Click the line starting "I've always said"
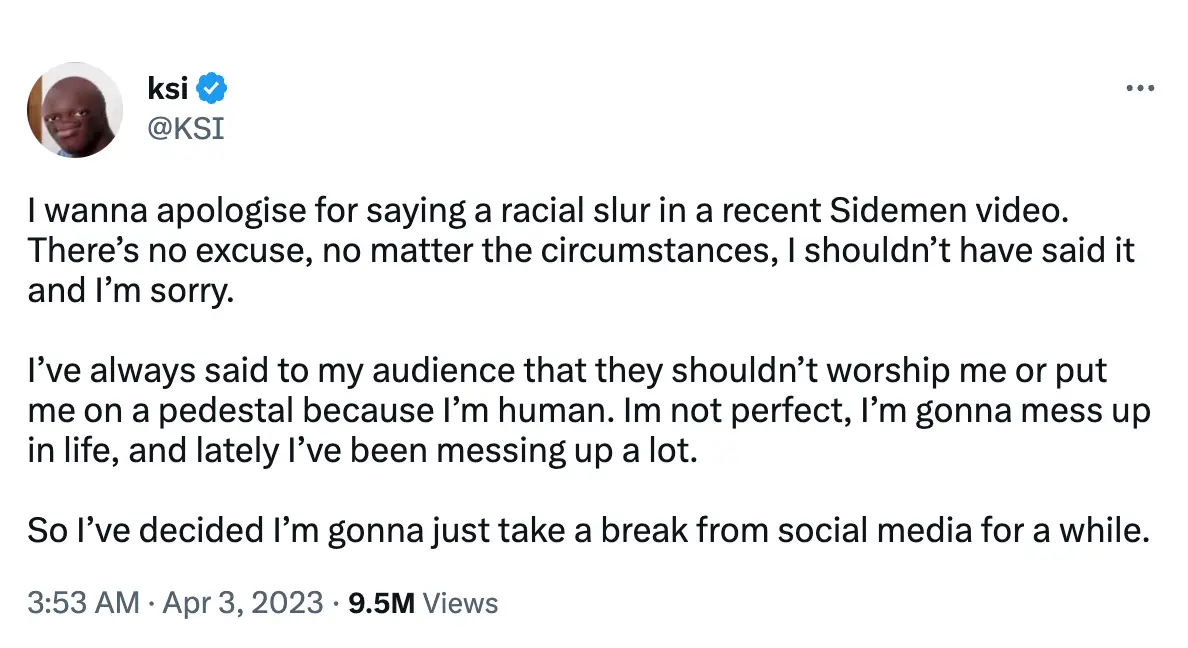This screenshot has height=648, width=1188. point(568,372)
